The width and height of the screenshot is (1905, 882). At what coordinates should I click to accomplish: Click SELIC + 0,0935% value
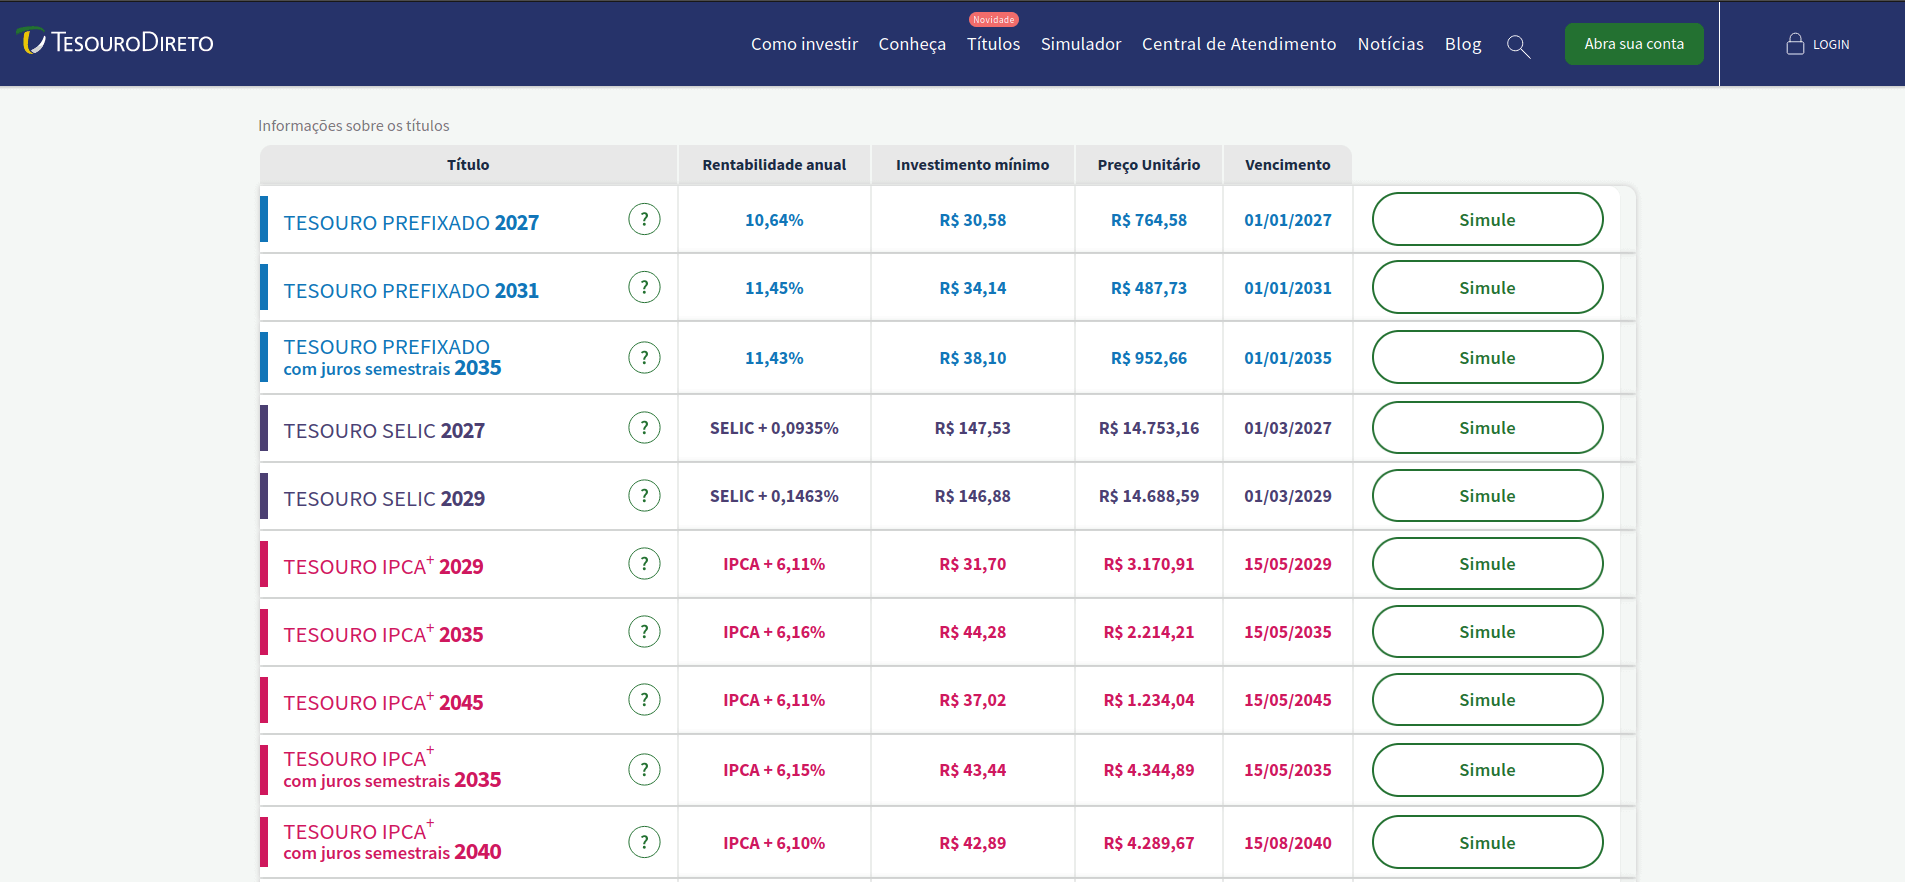[774, 428]
